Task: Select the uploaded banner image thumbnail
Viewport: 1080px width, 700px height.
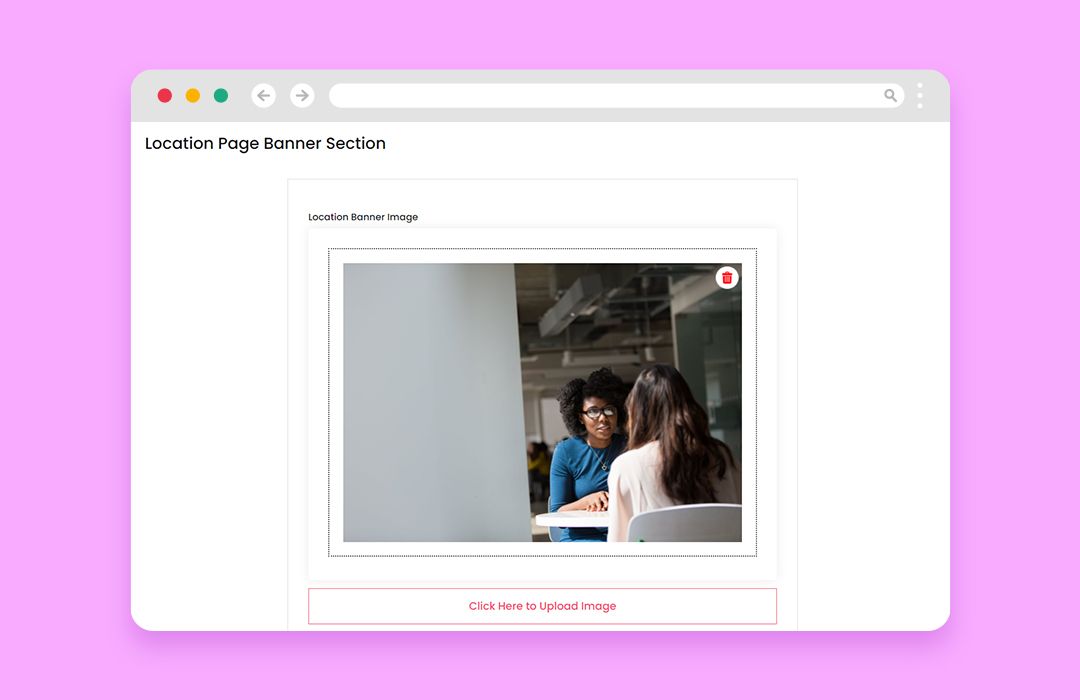Action: click(542, 402)
